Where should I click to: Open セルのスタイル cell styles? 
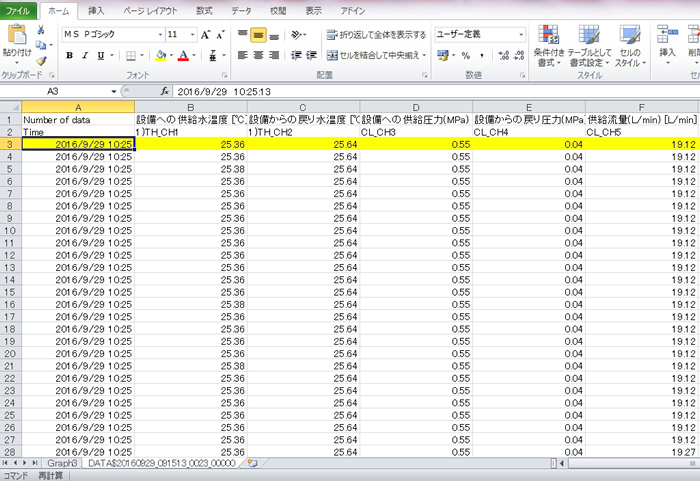[x=630, y=46]
